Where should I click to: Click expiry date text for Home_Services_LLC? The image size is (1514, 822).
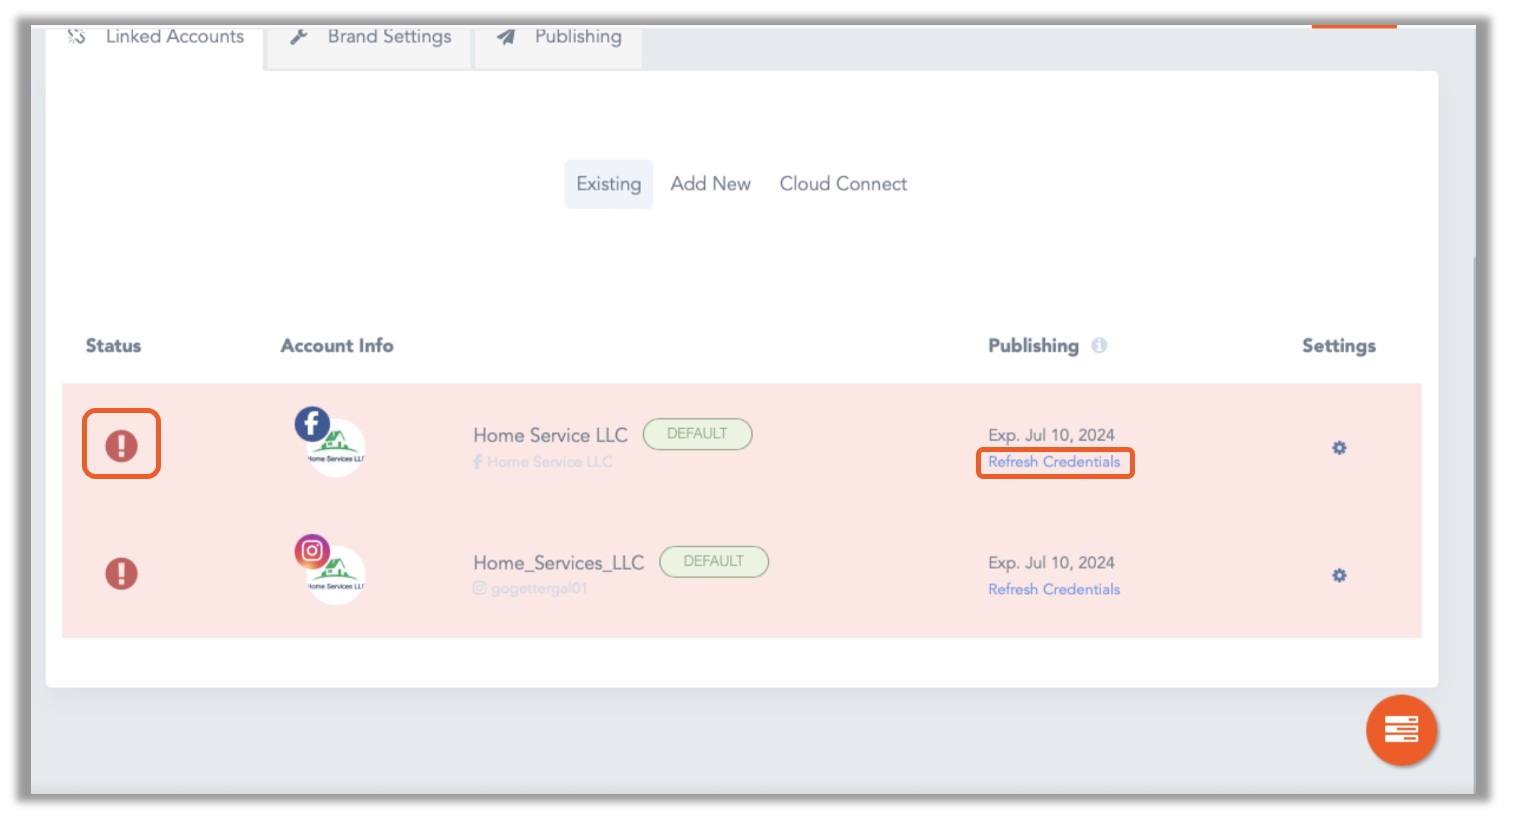click(1051, 563)
